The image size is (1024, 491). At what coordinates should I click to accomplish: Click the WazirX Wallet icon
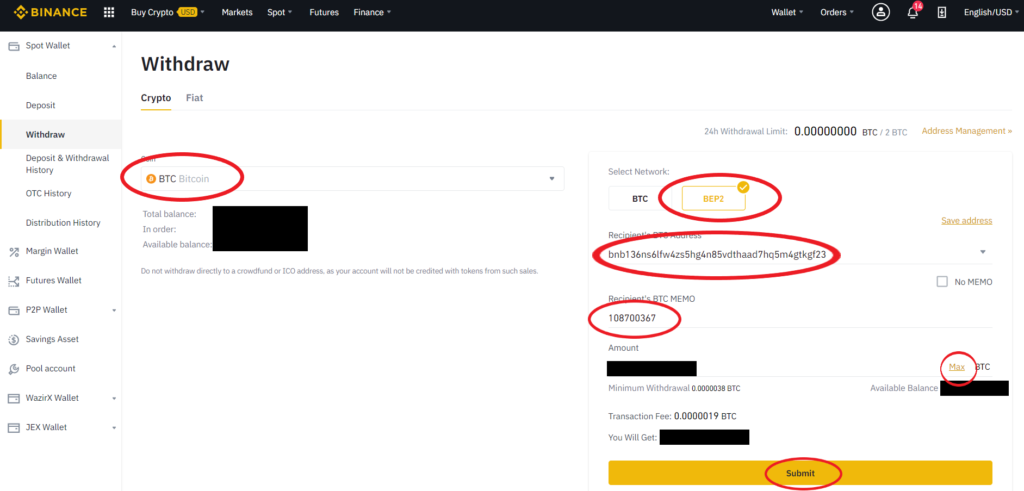click(x=13, y=398)
